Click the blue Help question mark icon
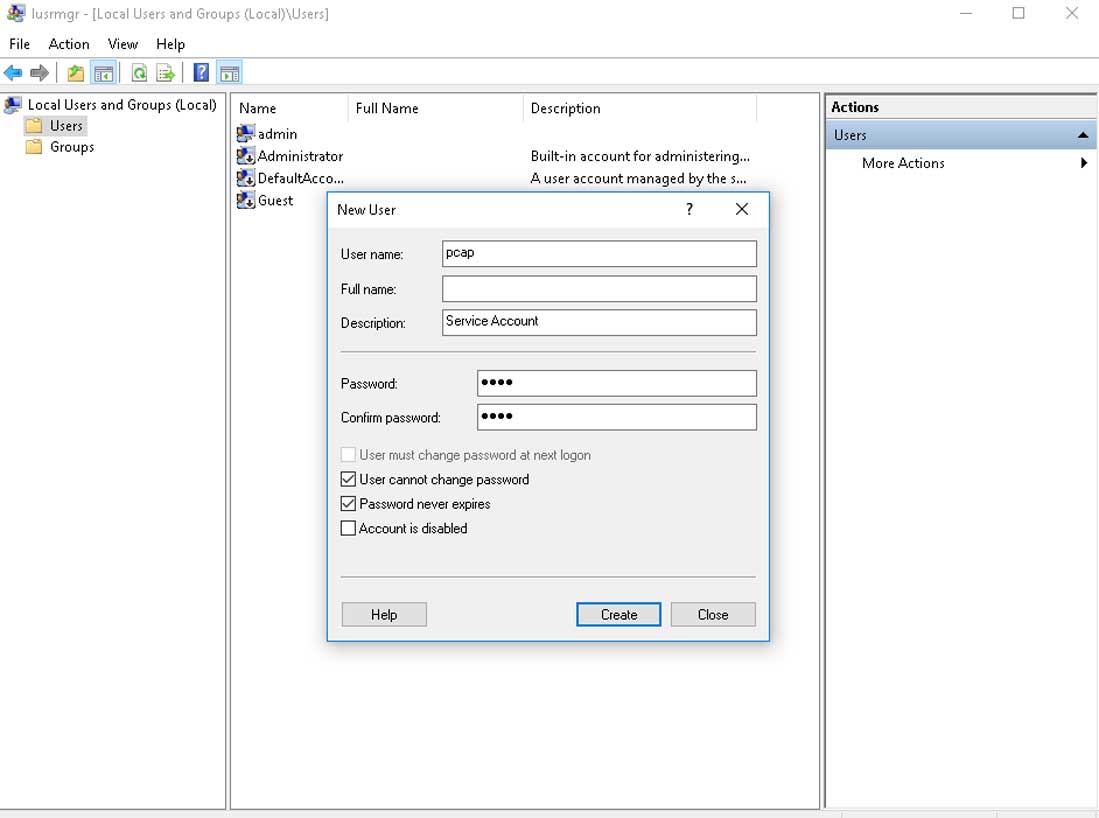The height and width of the screenshot is (818, 1099). pos(201,73)
